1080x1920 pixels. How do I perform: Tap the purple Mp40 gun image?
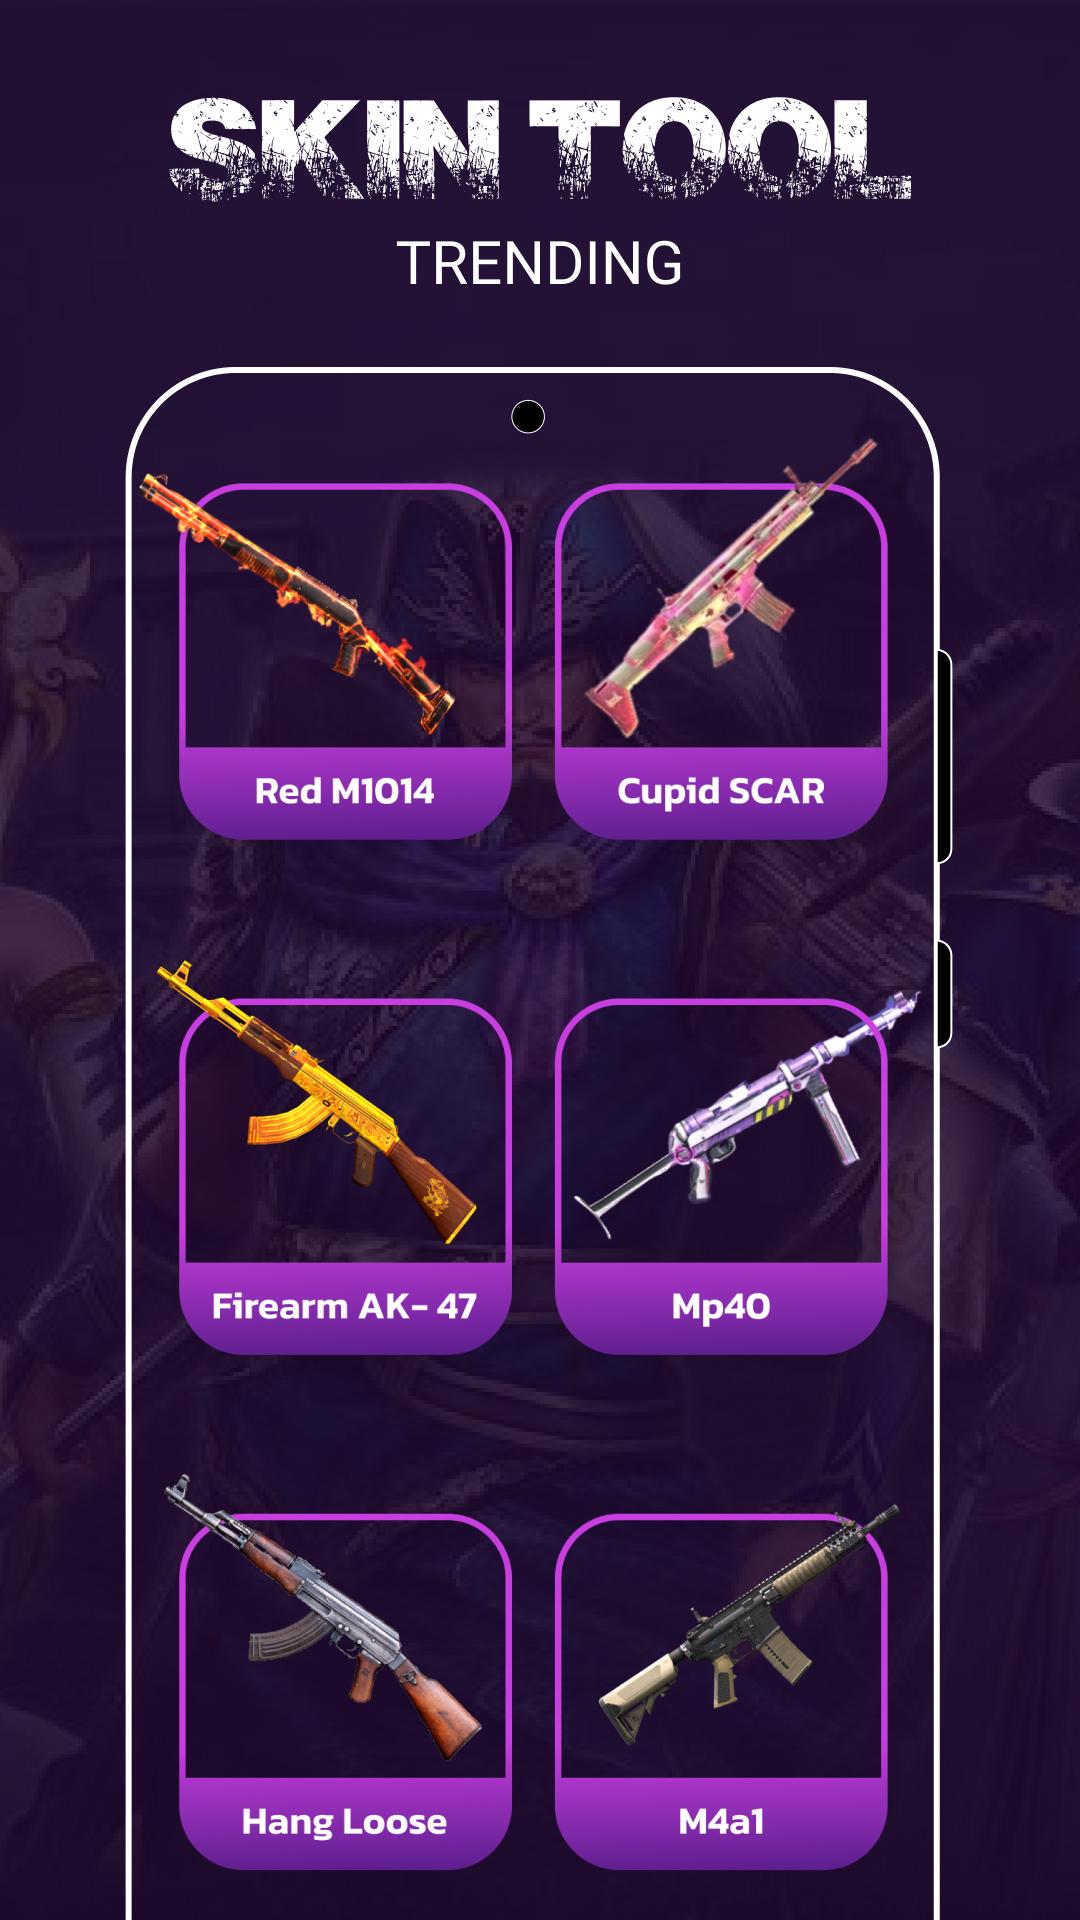point(745,1113)
